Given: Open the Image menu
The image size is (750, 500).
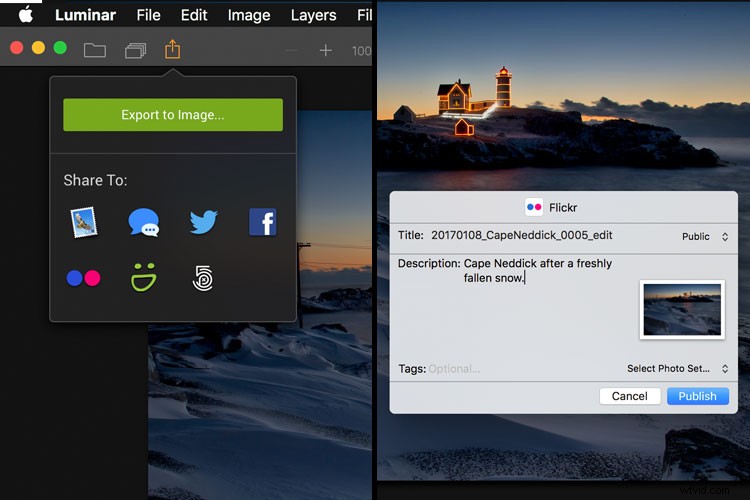Looking at the screenshot, I should coord(249,15).
